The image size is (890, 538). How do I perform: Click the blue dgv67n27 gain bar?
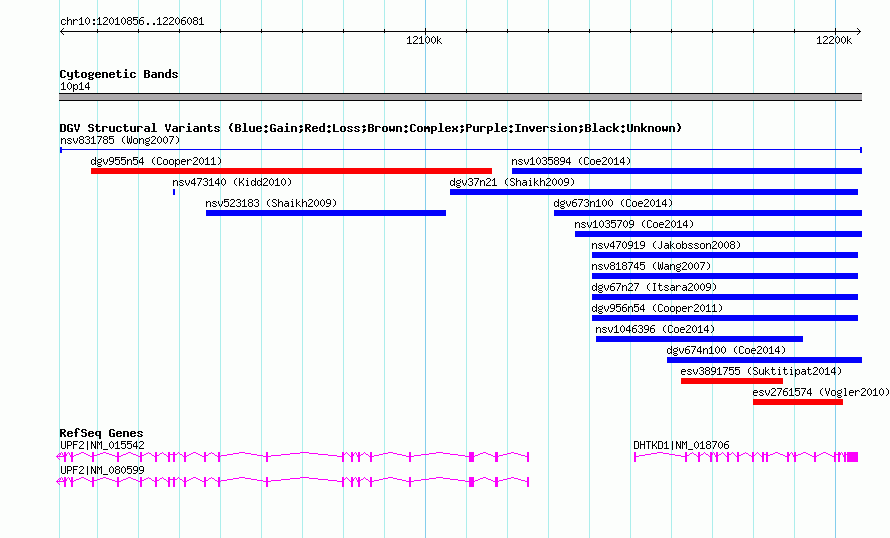725,297
